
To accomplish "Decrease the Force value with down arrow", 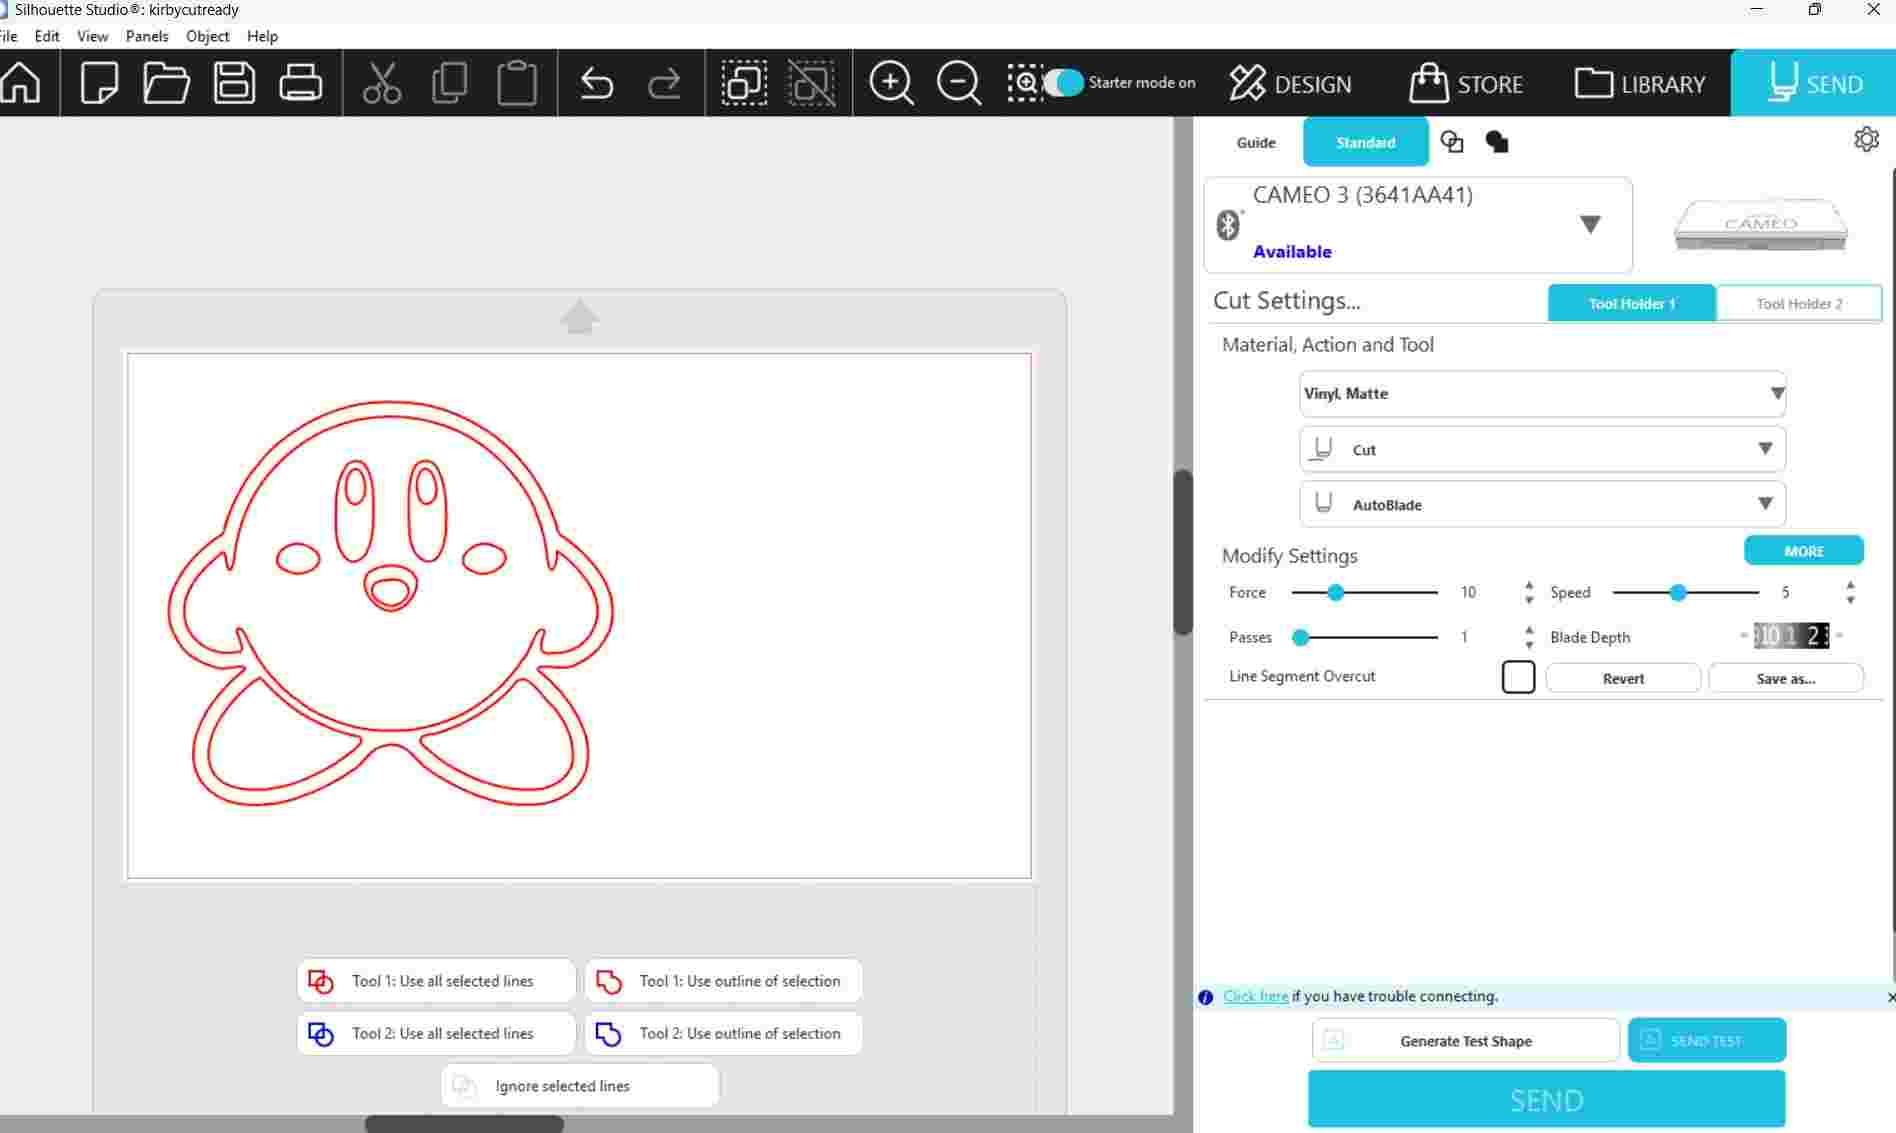I will [1529, 600].
